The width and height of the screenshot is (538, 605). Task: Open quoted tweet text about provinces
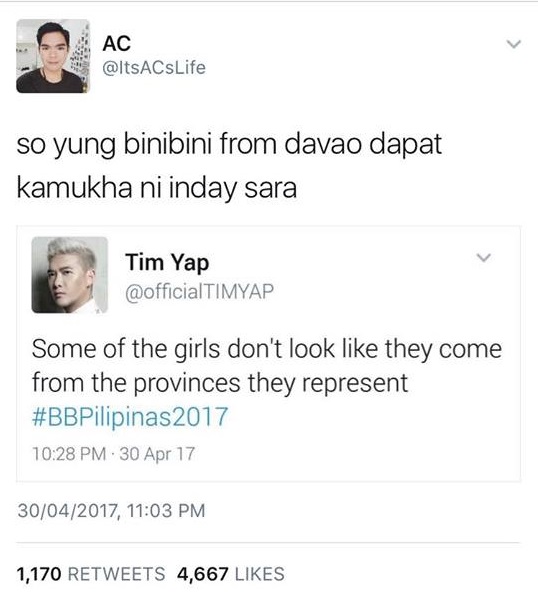[267, 366]
